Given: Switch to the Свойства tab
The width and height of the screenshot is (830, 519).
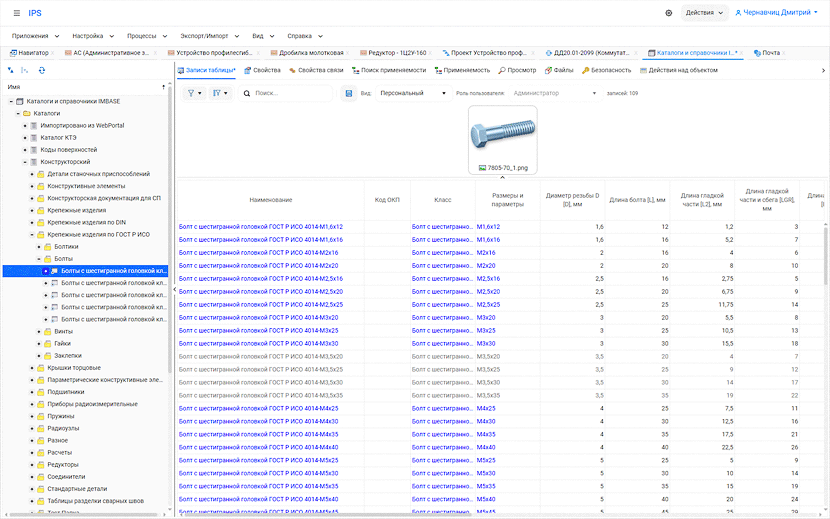Looking at the screenshot, I should (x=262, y=70).
